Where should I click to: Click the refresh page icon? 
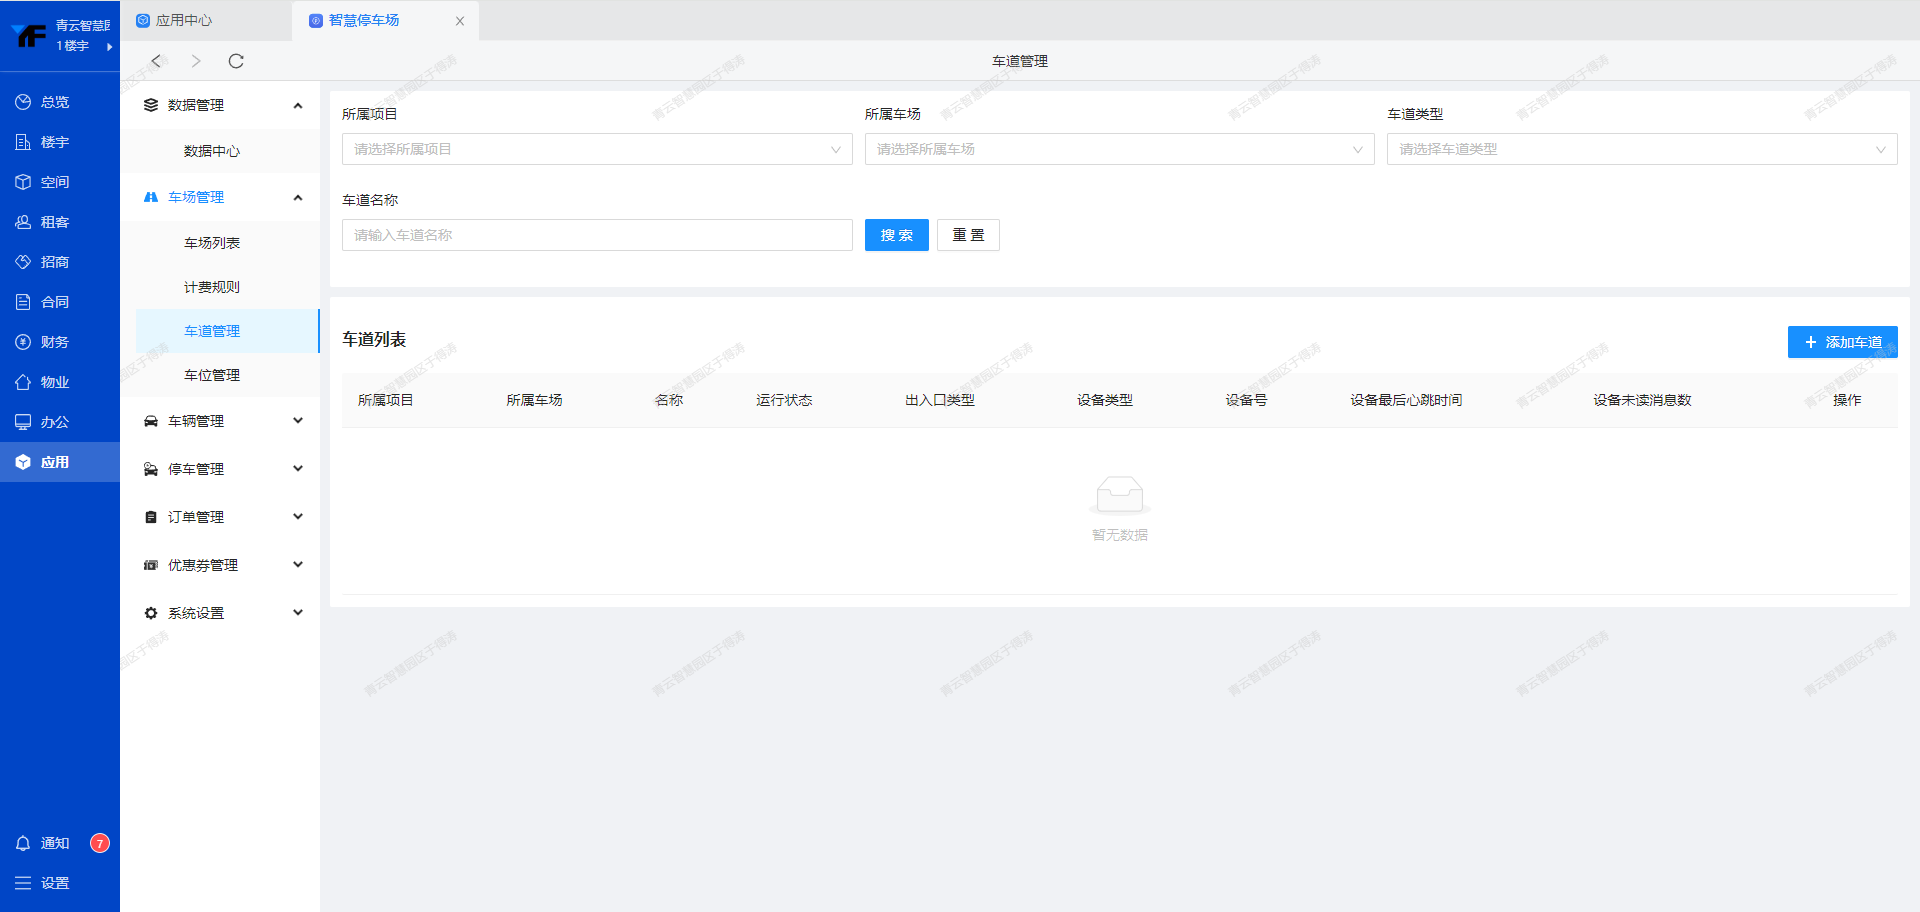click(x=236, y=61)
